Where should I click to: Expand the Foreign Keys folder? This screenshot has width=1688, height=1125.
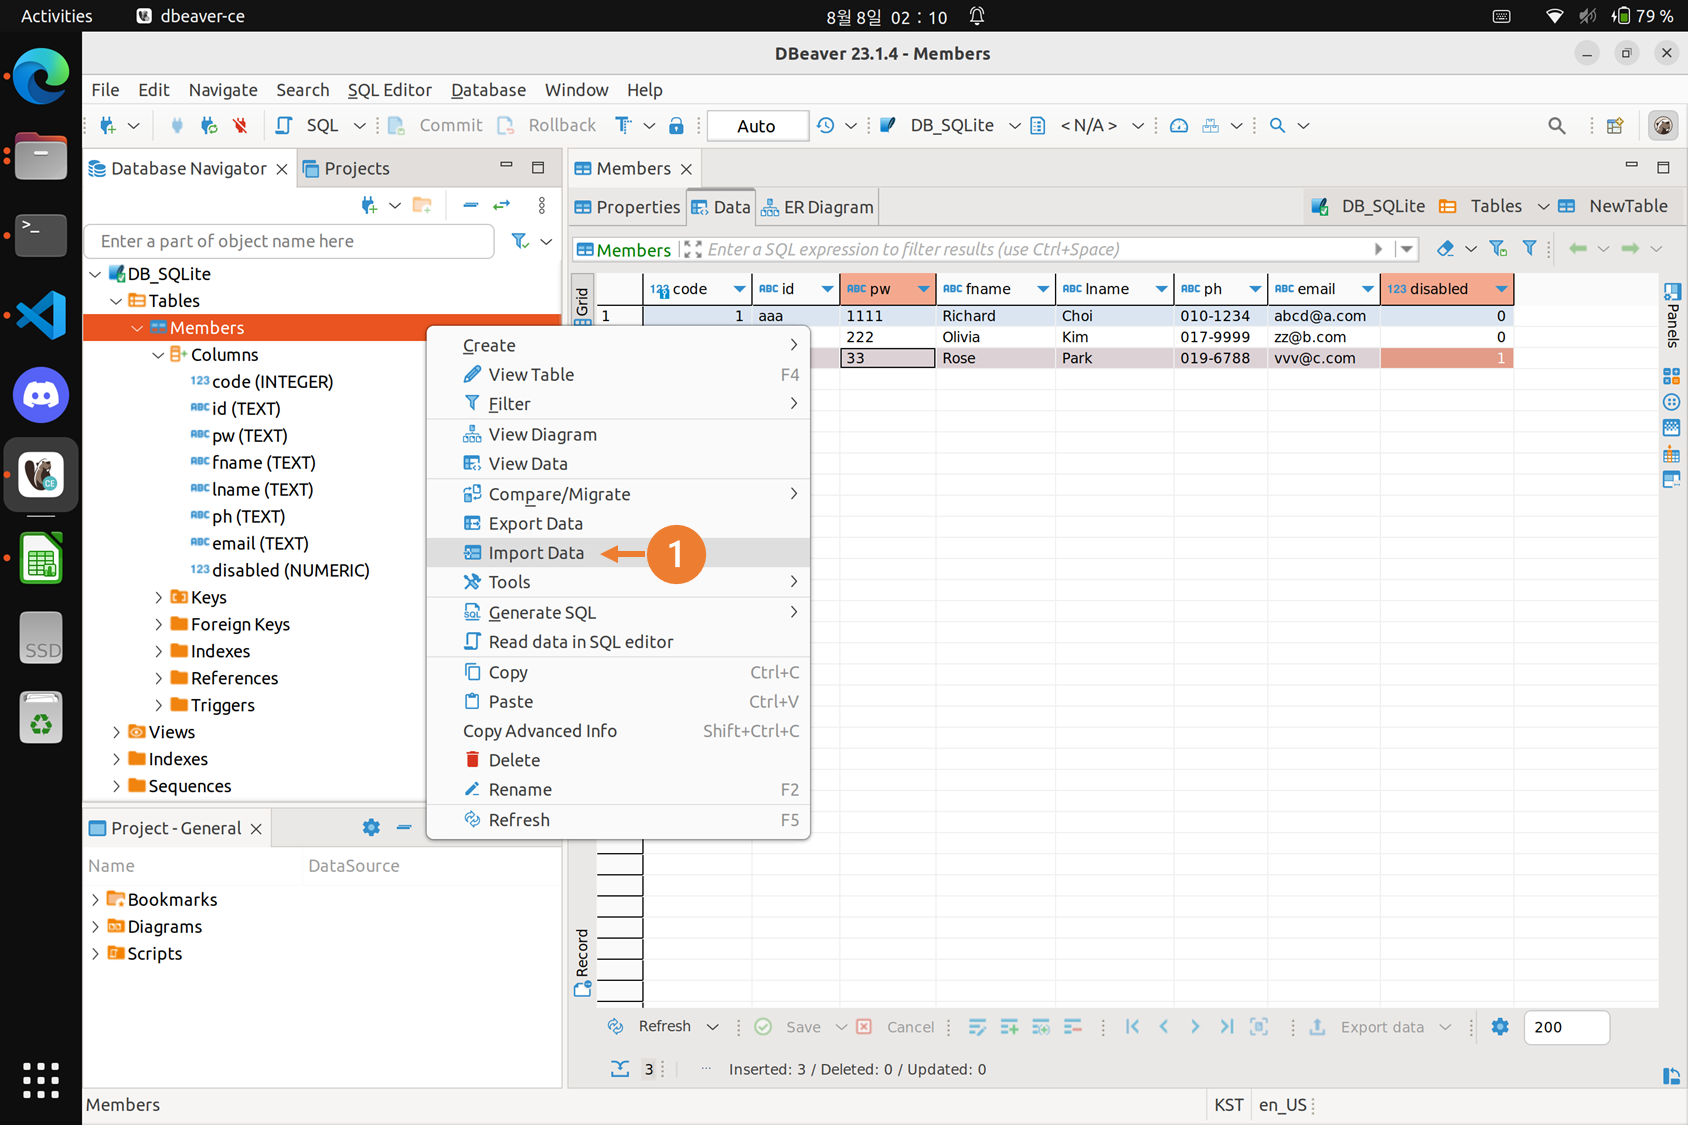tap(158, 624)
